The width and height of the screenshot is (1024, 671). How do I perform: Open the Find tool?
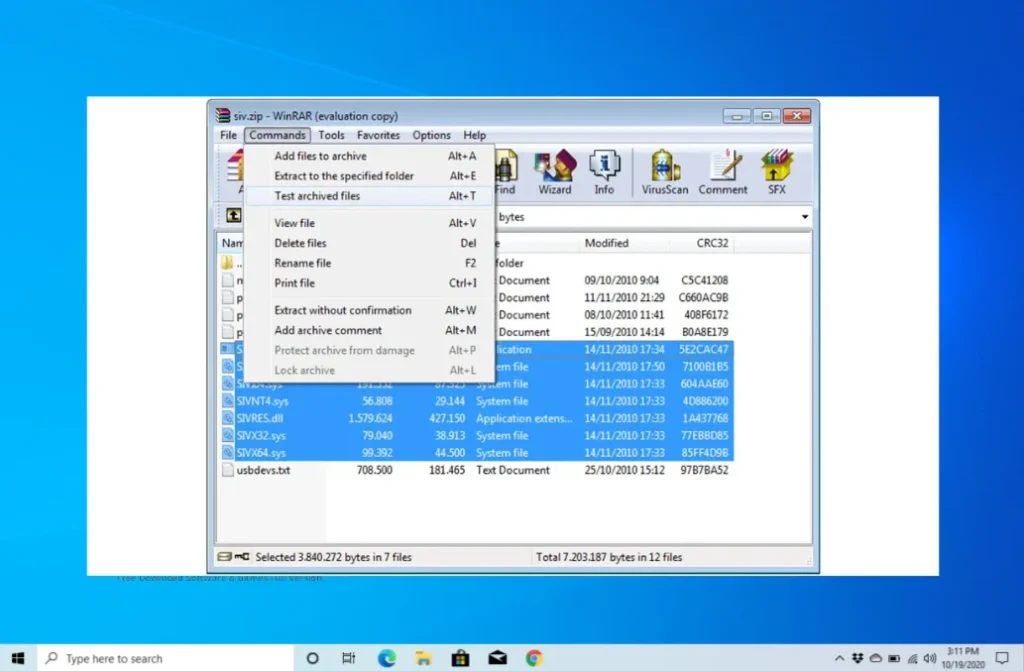coord(505,170)
